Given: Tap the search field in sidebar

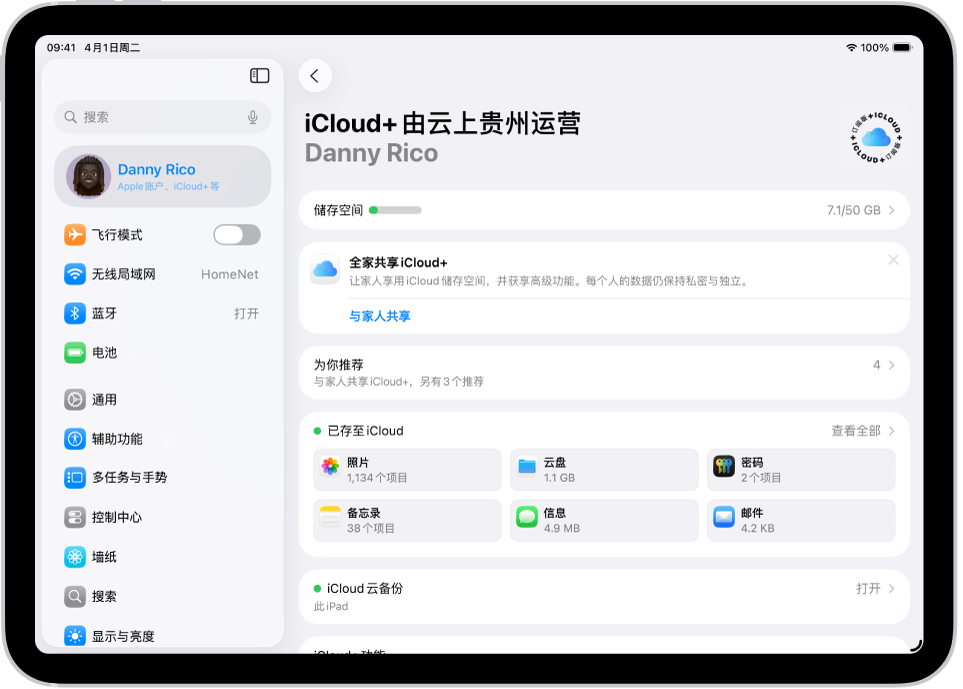Looking at the screenshot, I should click(150, 117).
